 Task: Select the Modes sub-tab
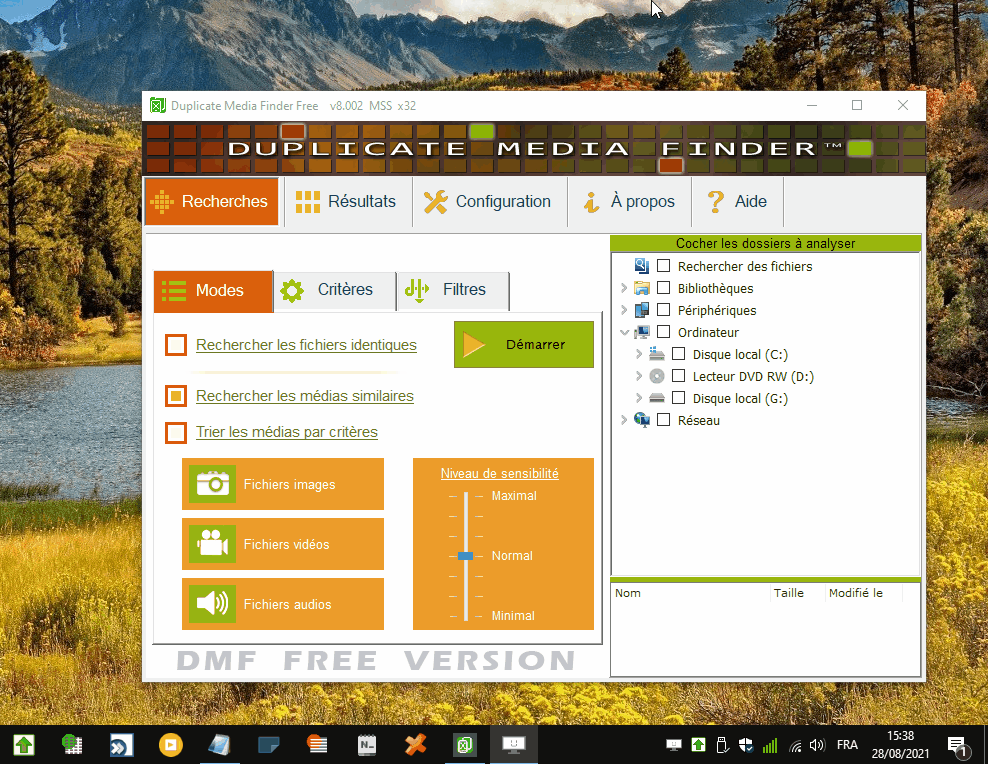[213, 291]
